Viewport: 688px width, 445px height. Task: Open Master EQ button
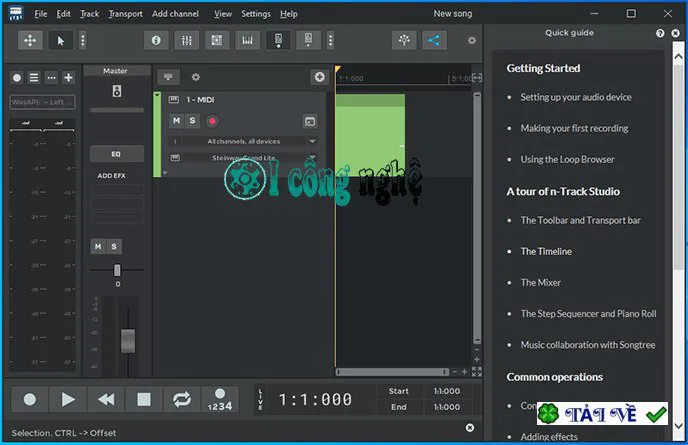tap(117, 154)
